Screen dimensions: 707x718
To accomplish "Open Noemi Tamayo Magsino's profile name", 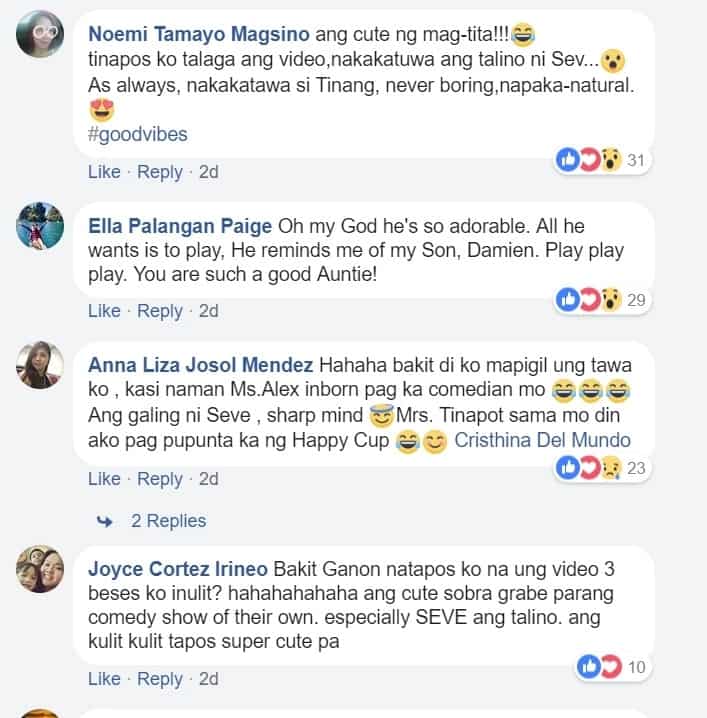I will pos(199,34).
